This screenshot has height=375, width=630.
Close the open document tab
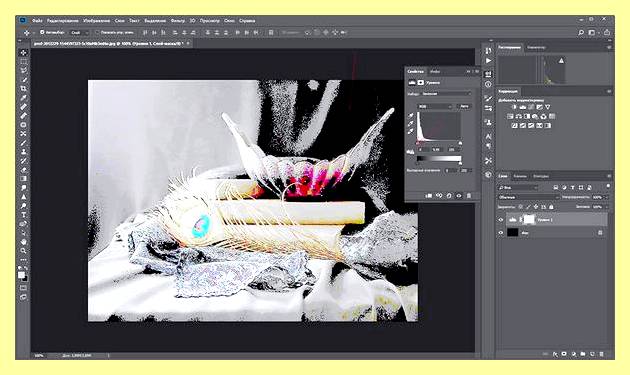188,43
